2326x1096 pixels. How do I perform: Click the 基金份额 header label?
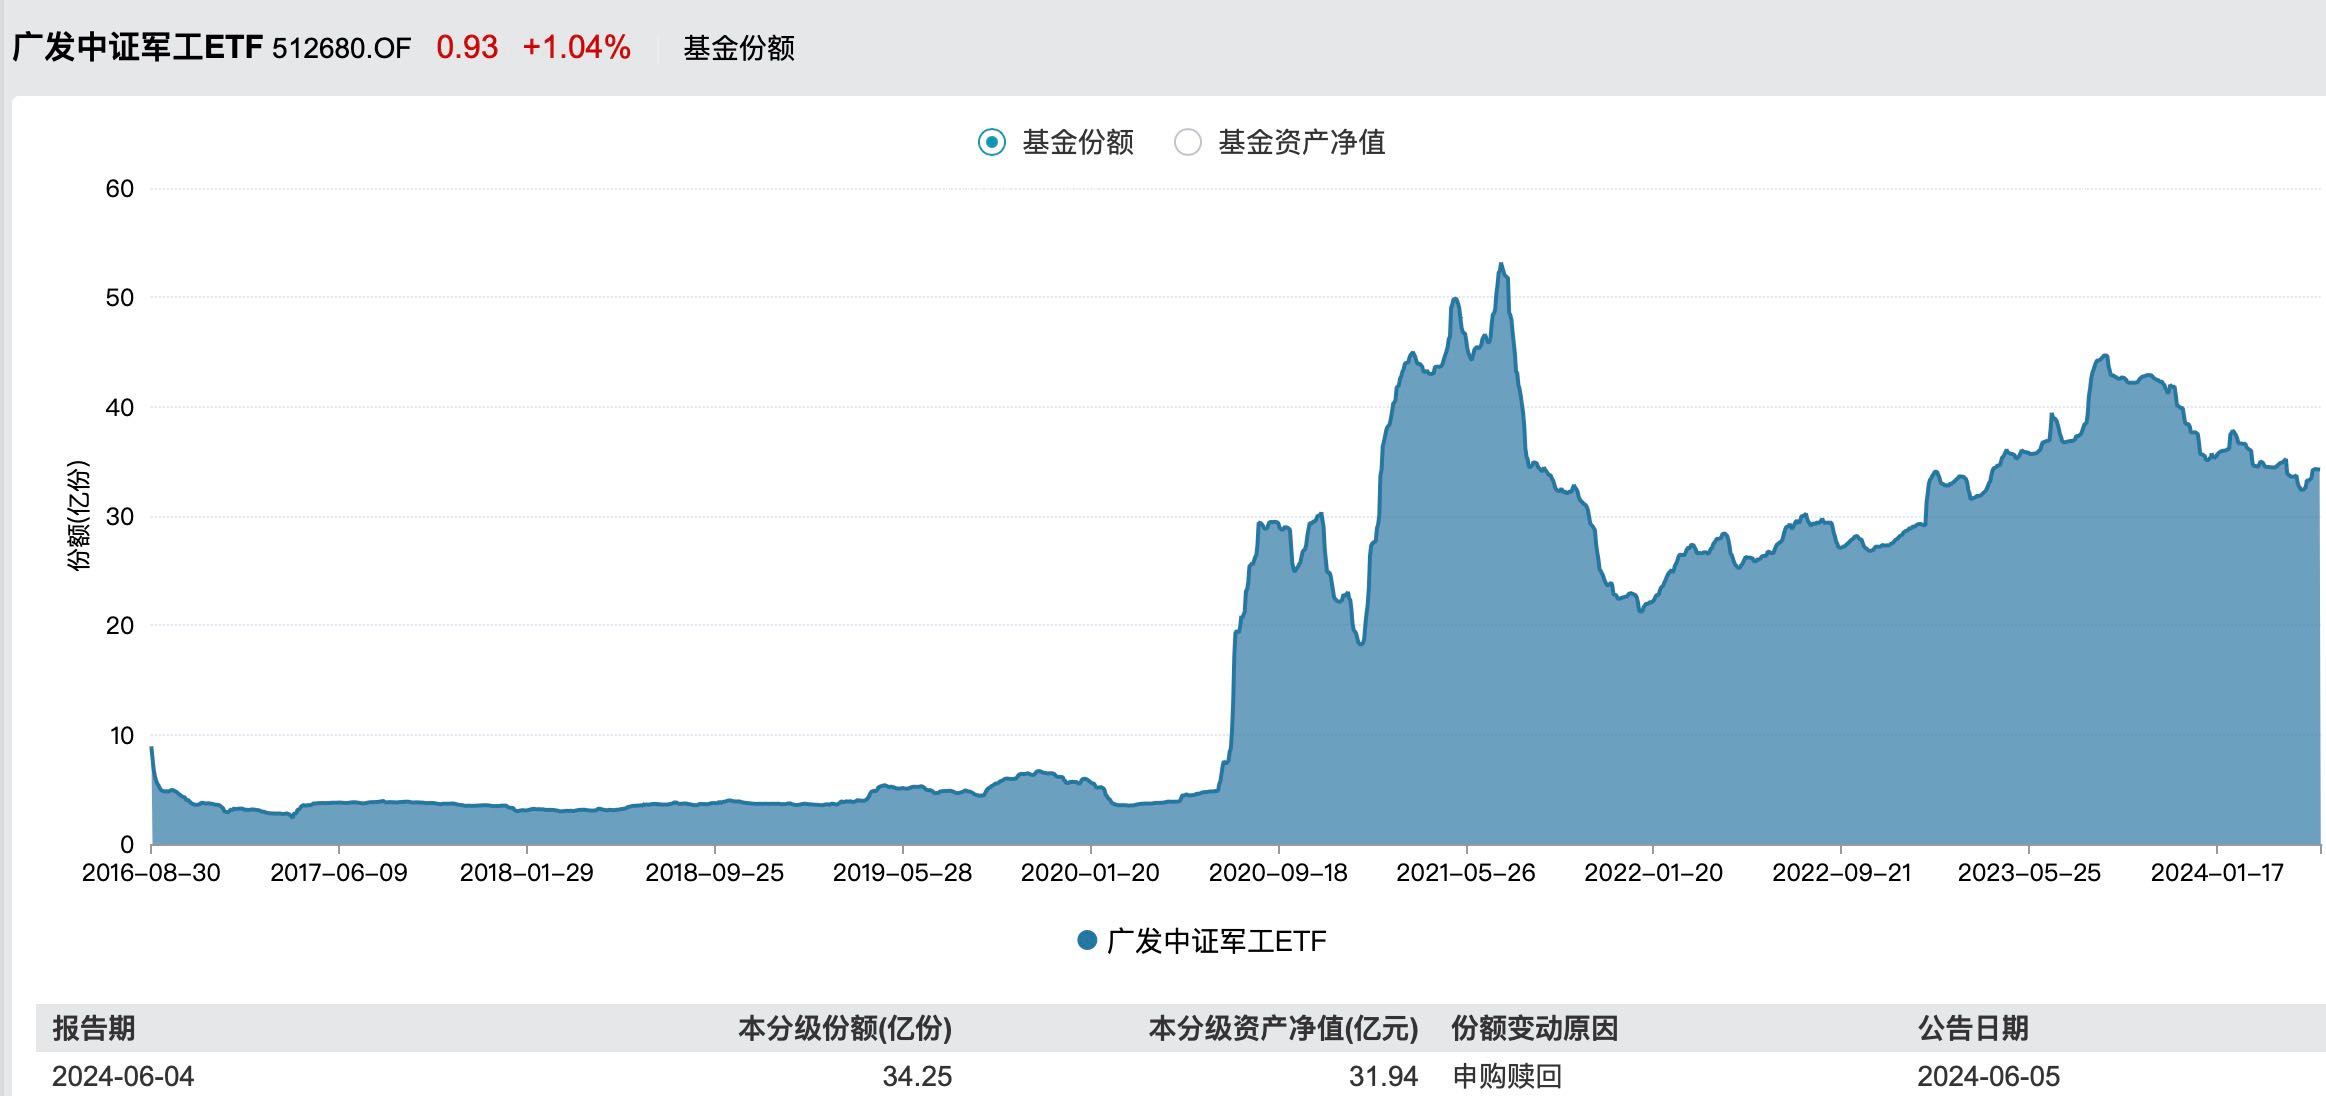[x=739, y=48]
